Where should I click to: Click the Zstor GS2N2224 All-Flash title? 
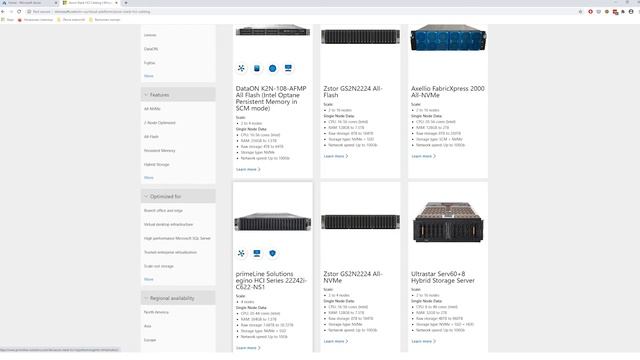click(x=353, y=92)
